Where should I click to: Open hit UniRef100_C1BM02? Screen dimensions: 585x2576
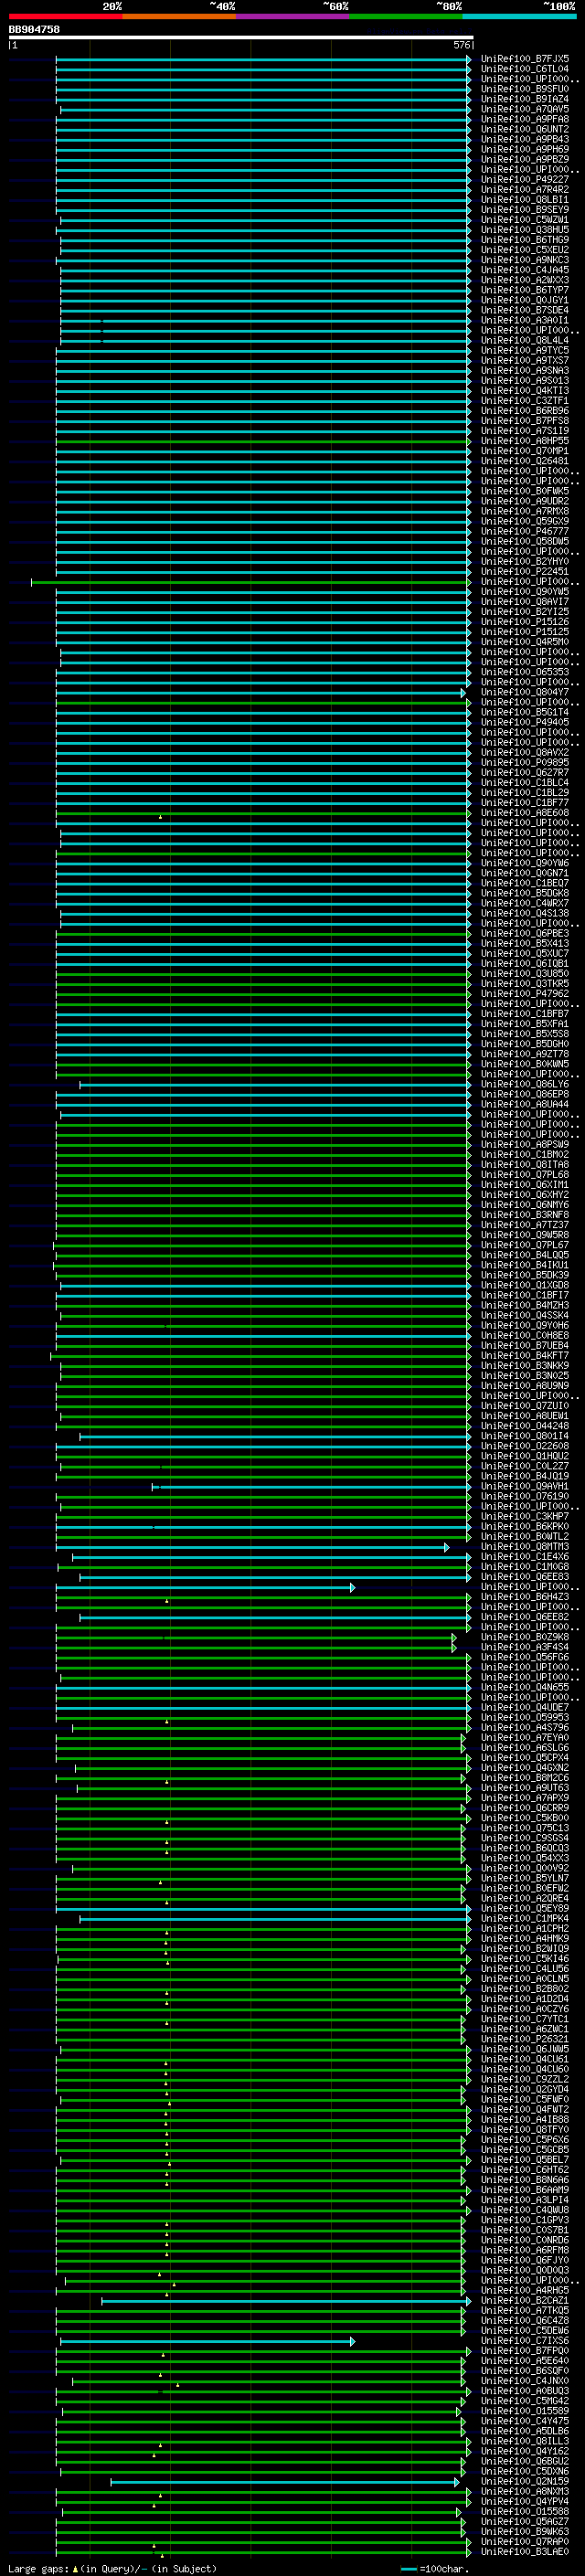point(525,1154)
